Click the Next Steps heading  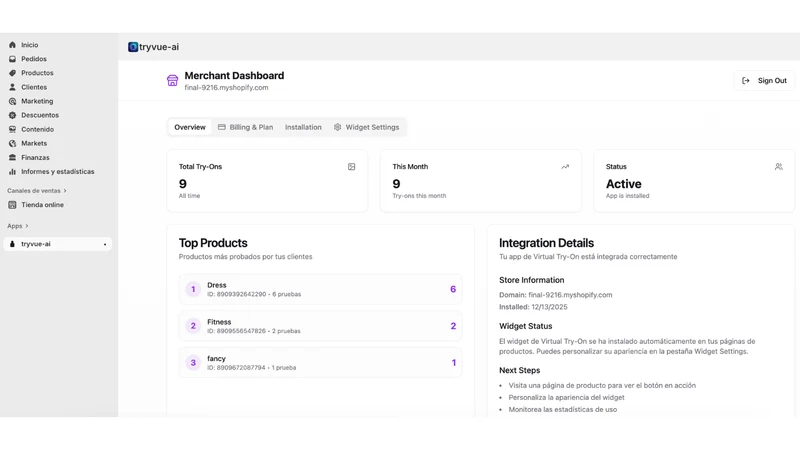[x=519, y=370]
